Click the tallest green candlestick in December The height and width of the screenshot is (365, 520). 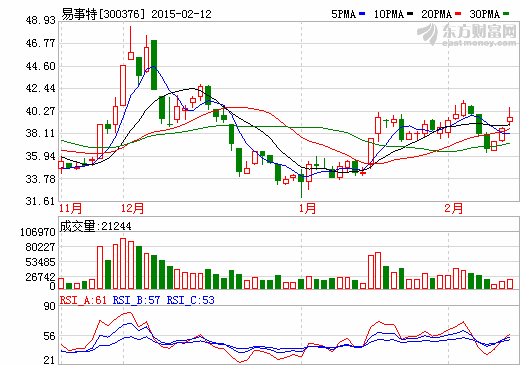pyautogui.click(x=154, y=65)
